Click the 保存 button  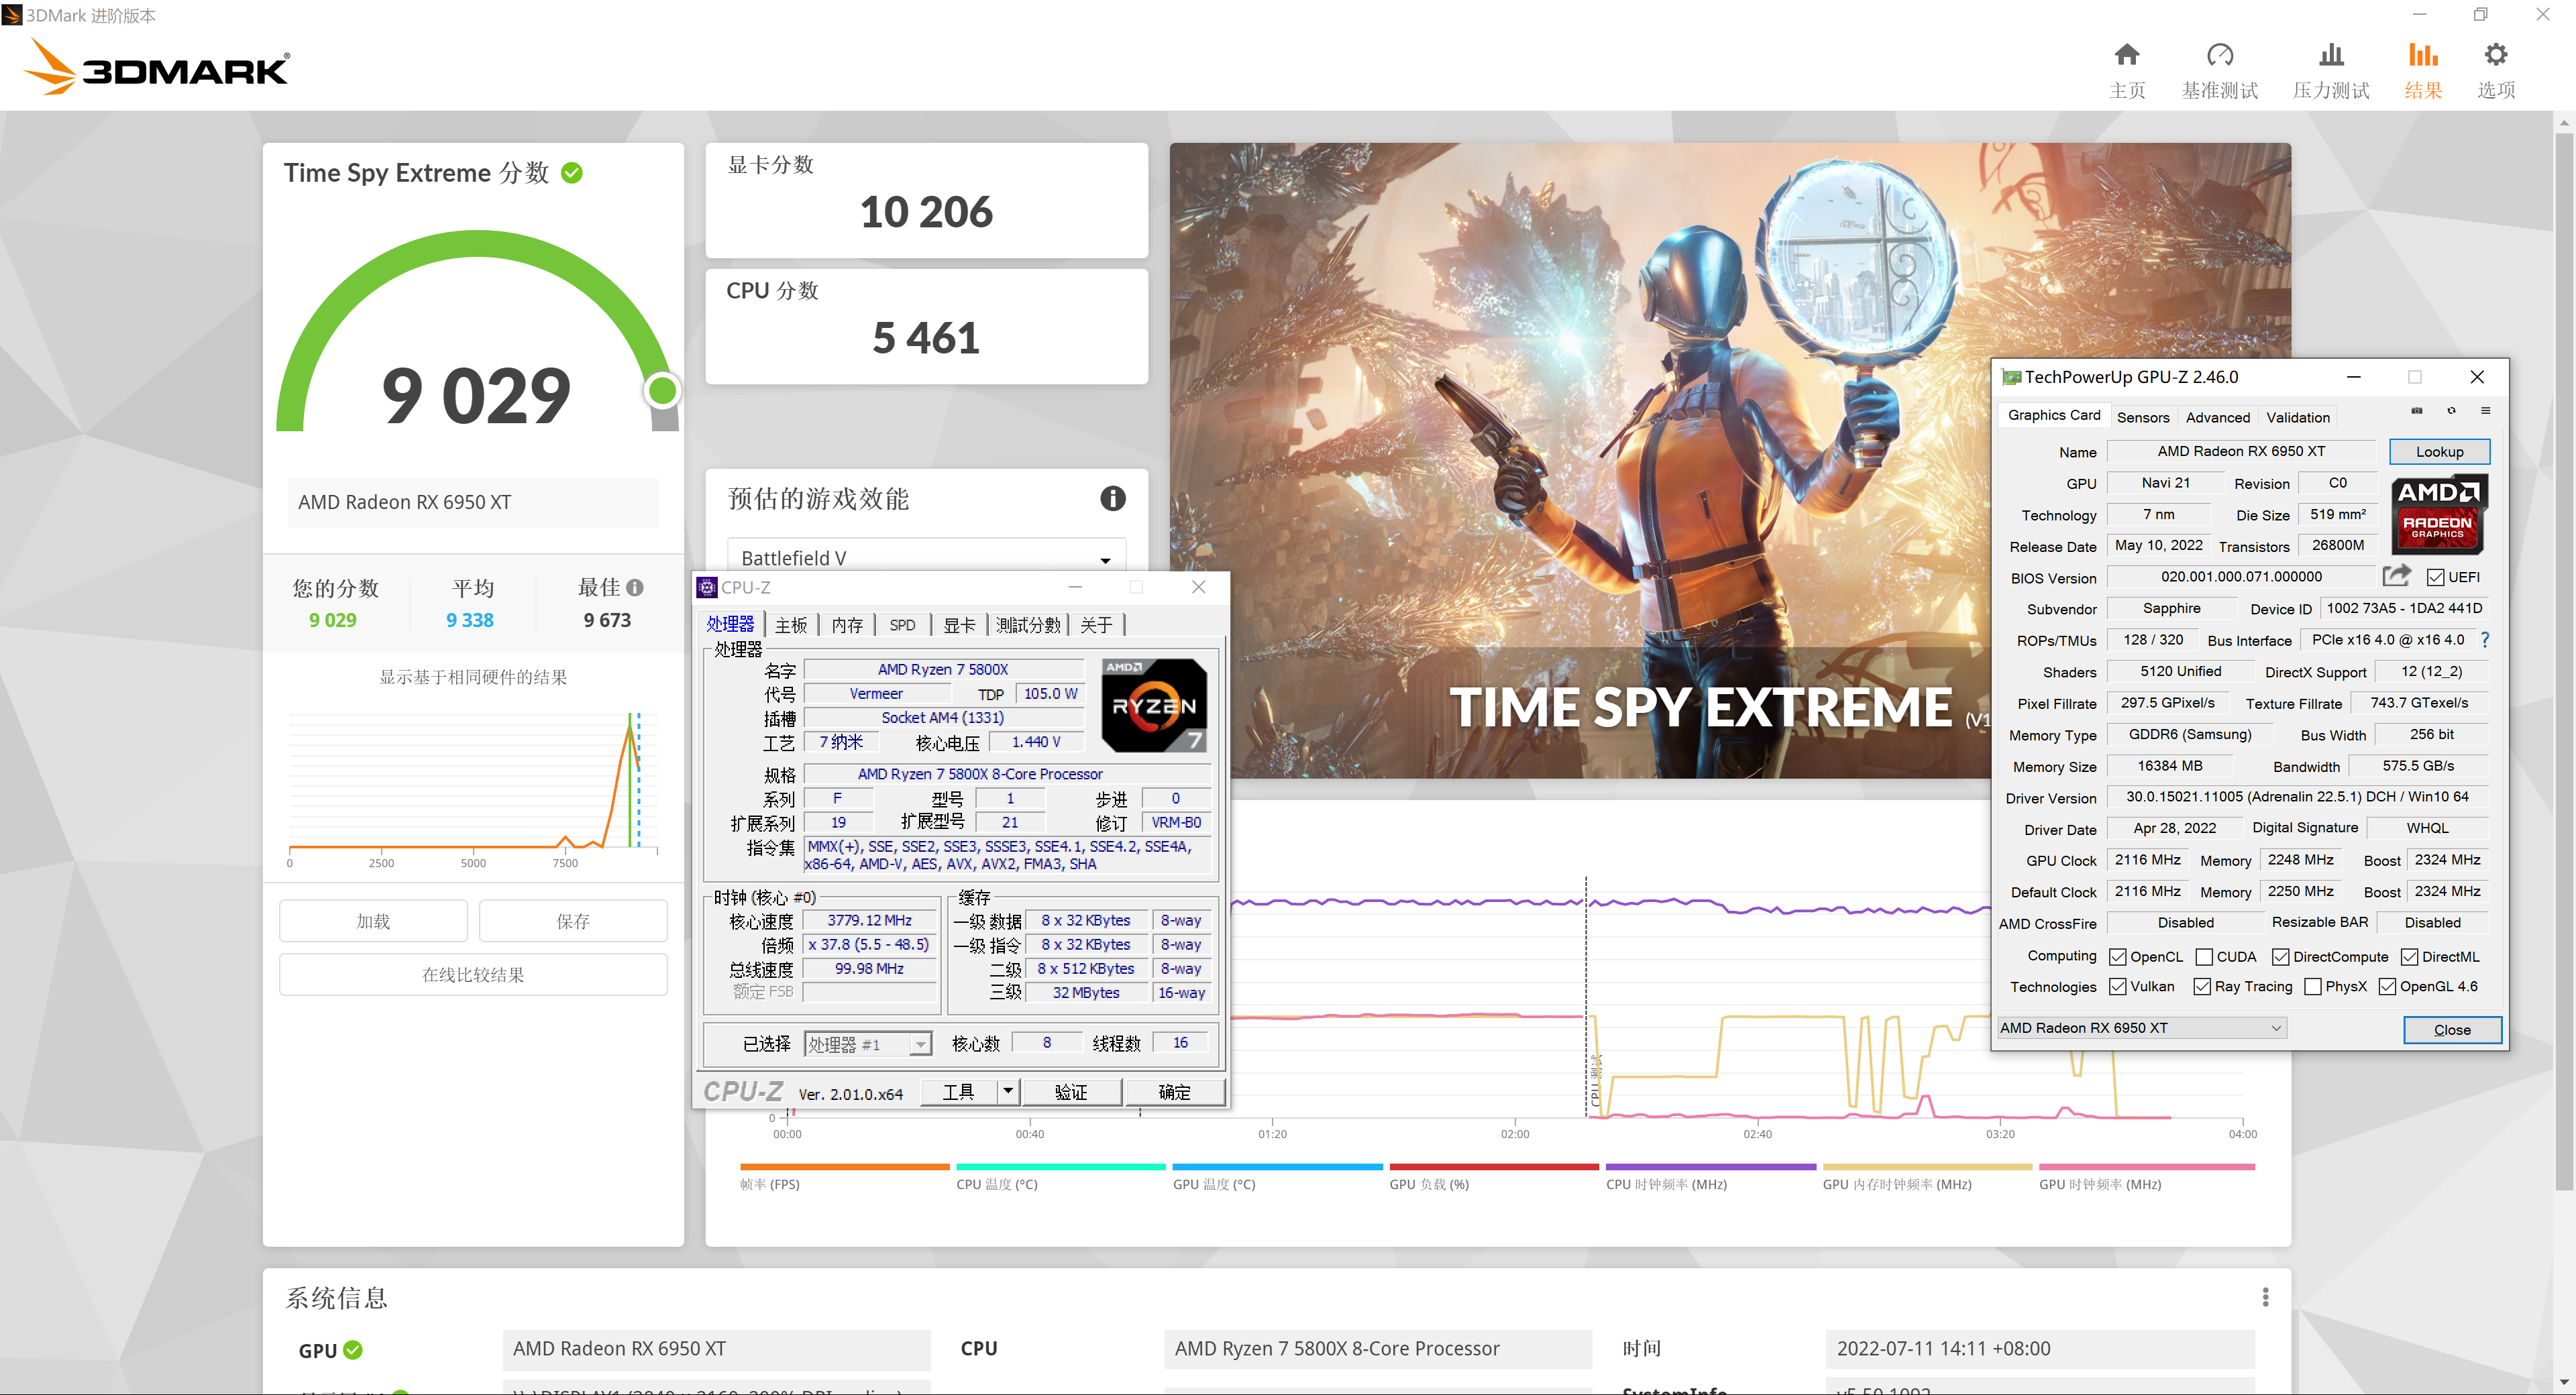pos(573,921)
